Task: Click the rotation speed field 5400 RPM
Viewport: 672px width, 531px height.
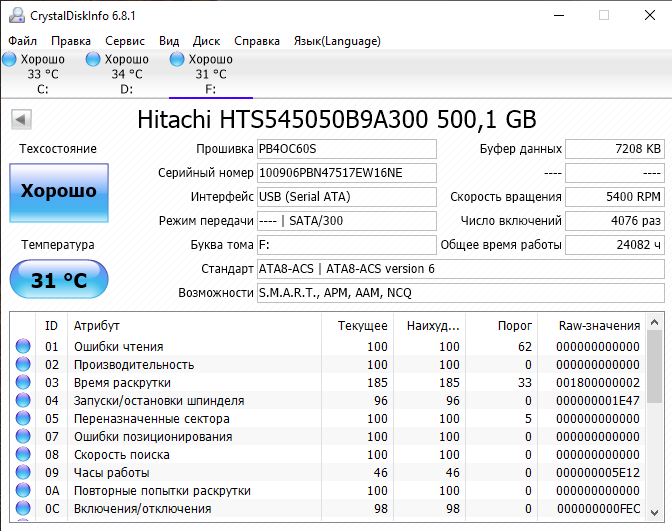Action: [615, 197]
